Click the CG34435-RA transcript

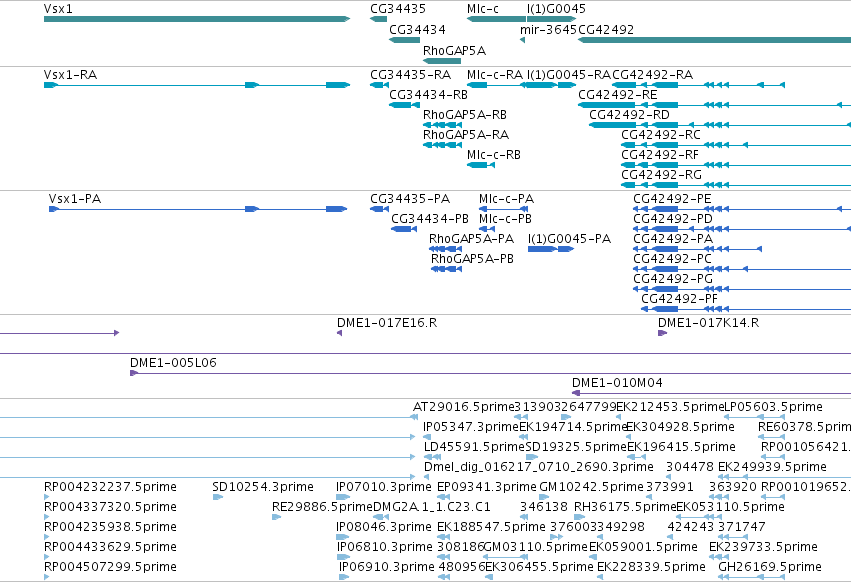click(x=379, y=85)
